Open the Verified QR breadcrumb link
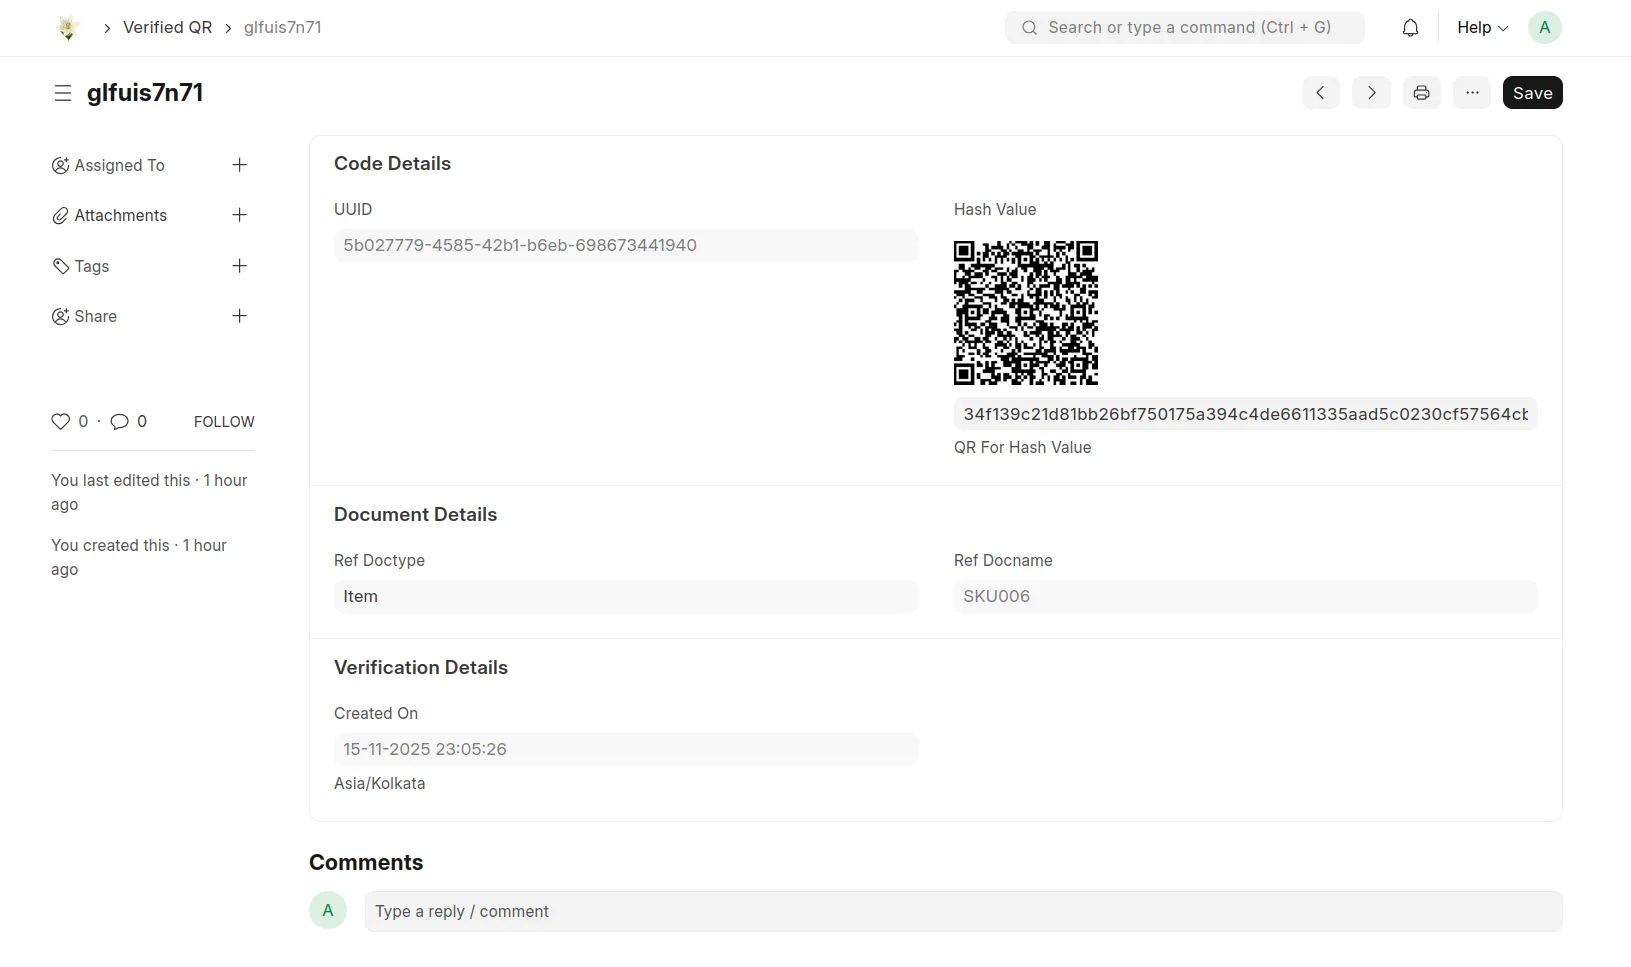 pyautogui.click(x=168, y=27)
